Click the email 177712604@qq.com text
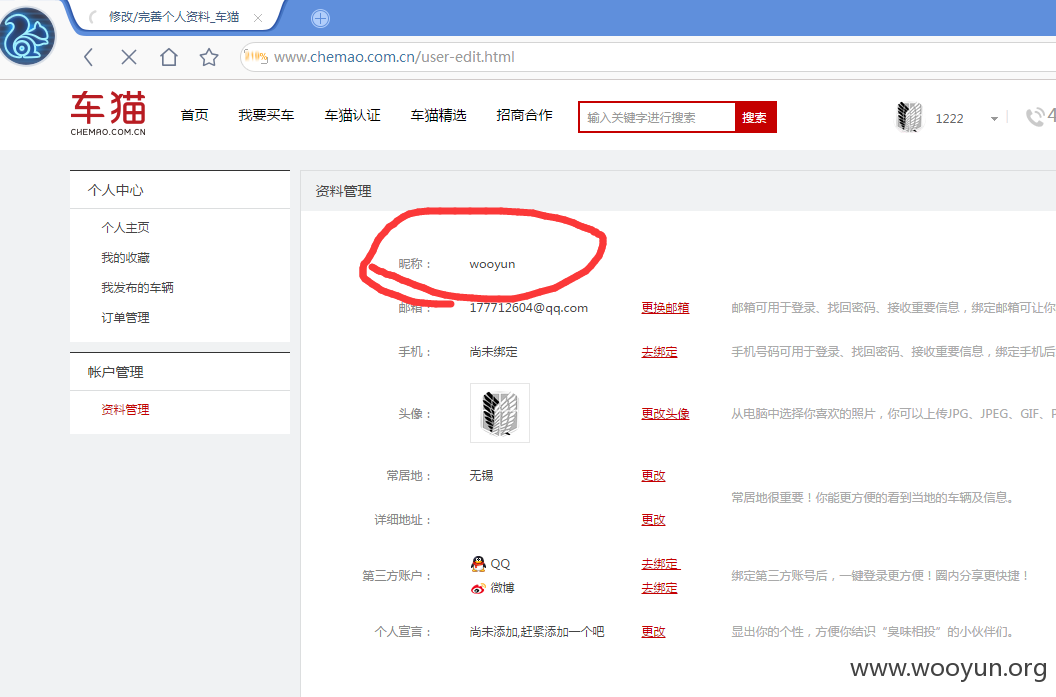Screen dimensions: 1056x697 pos(529,308)
